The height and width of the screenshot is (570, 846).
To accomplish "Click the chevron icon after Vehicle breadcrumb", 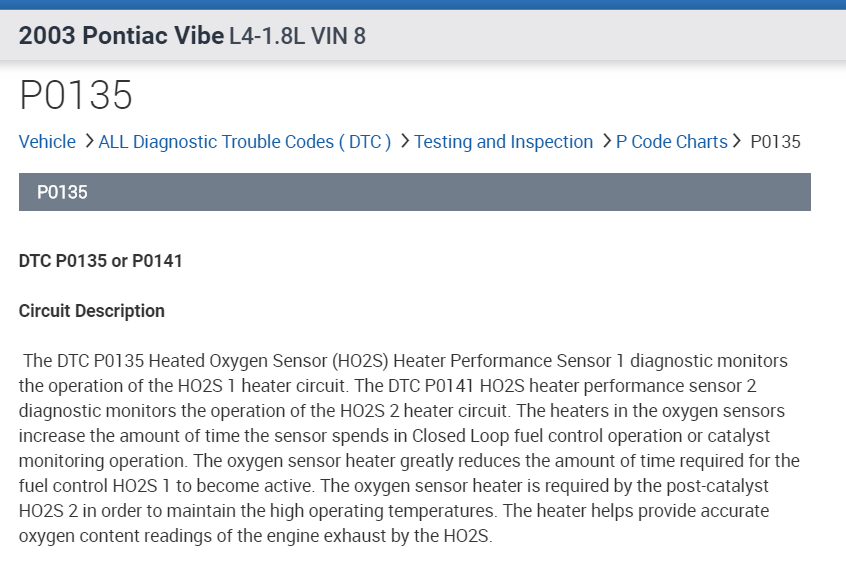I will pyautogui.click(x=89, y=141).
